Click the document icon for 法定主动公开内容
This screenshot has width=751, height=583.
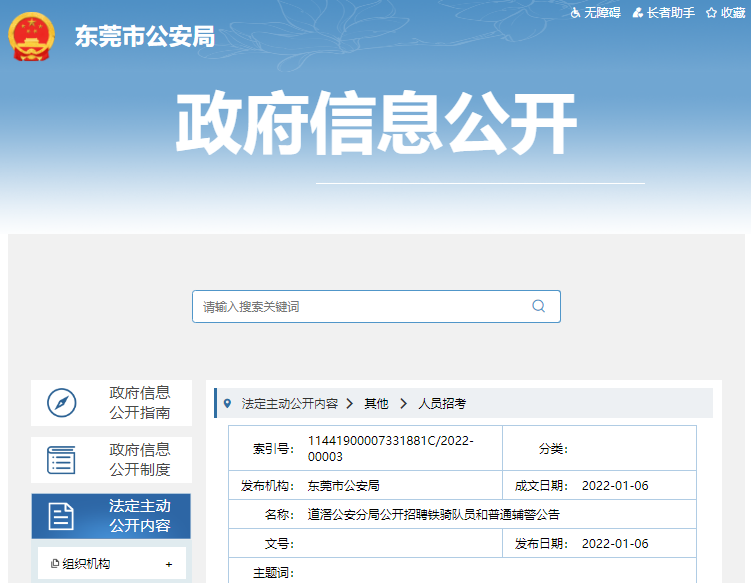tap(61, 516)
